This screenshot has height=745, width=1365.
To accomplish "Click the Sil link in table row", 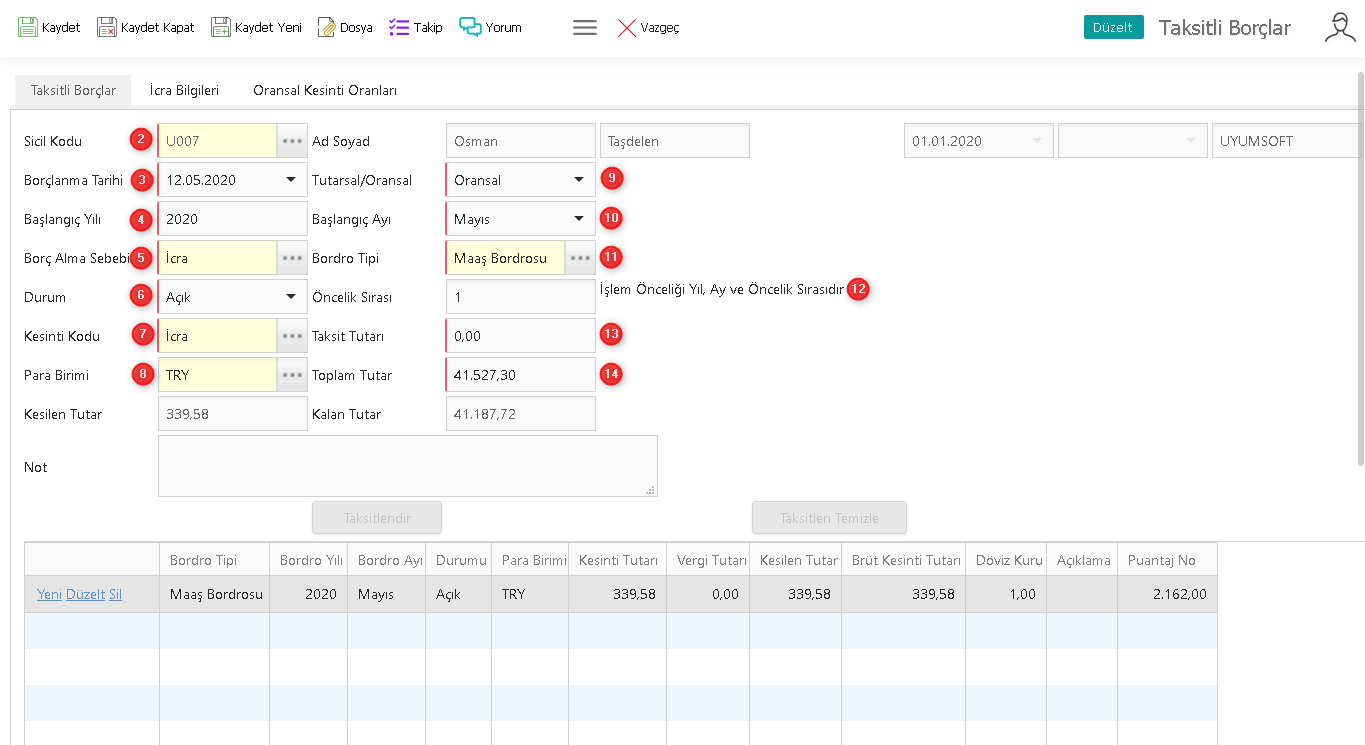I will 115,594.
